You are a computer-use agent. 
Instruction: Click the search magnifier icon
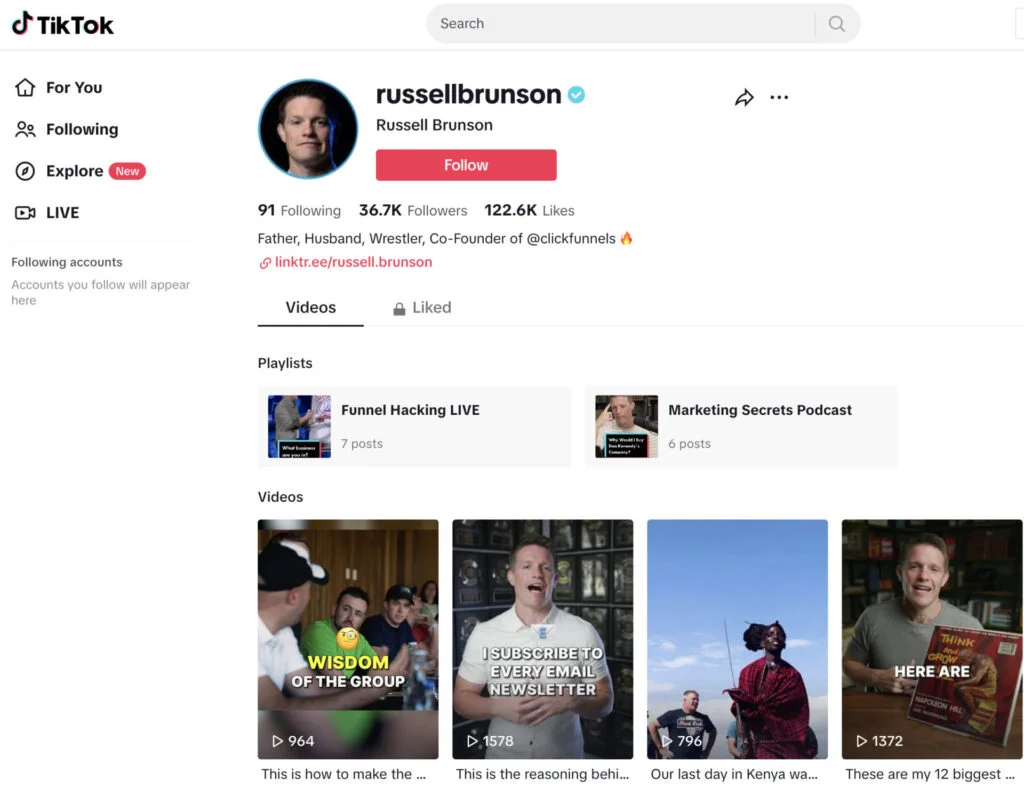[836, 24]
